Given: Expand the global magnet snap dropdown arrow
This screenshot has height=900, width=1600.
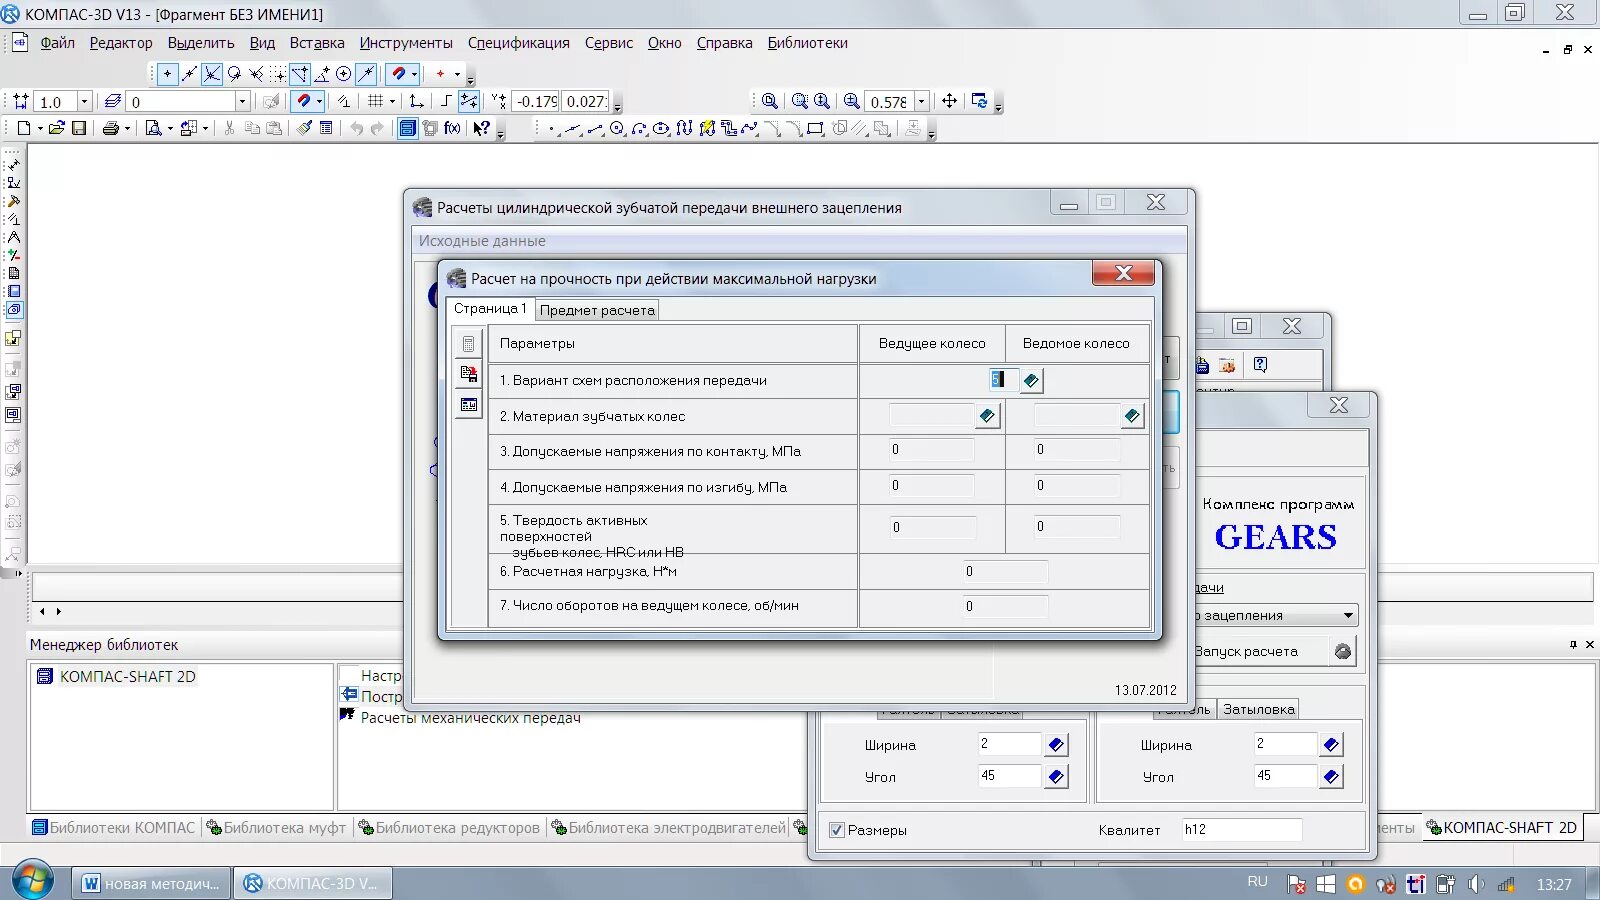Looking at the screenshot, I should coord(320,101).
